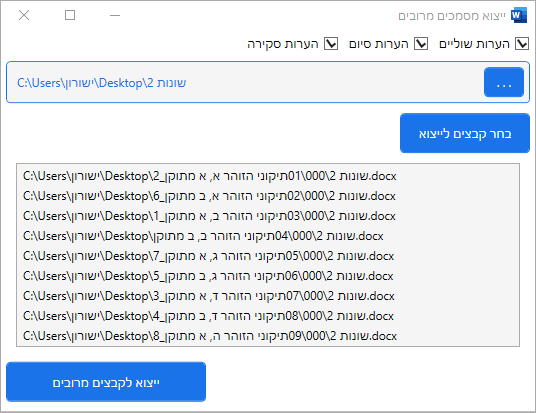
Task: Click the בחר קבצים לייצוא button
Action: click(465, 133)
